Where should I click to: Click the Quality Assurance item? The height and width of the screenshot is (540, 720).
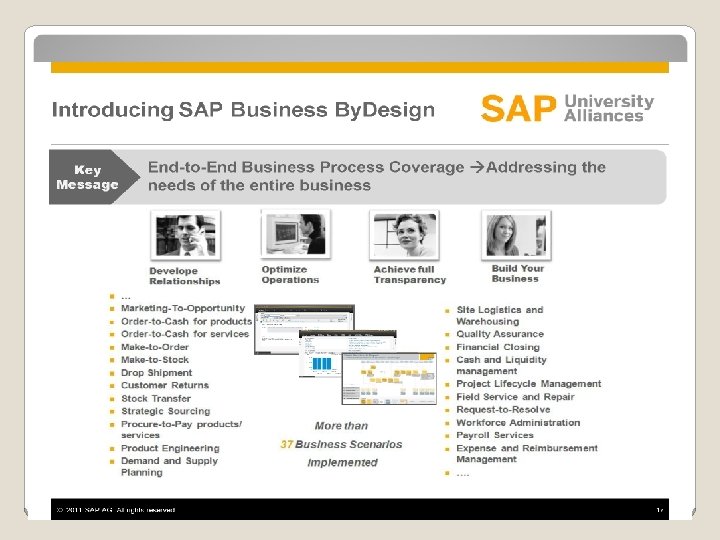coord(500,334)
